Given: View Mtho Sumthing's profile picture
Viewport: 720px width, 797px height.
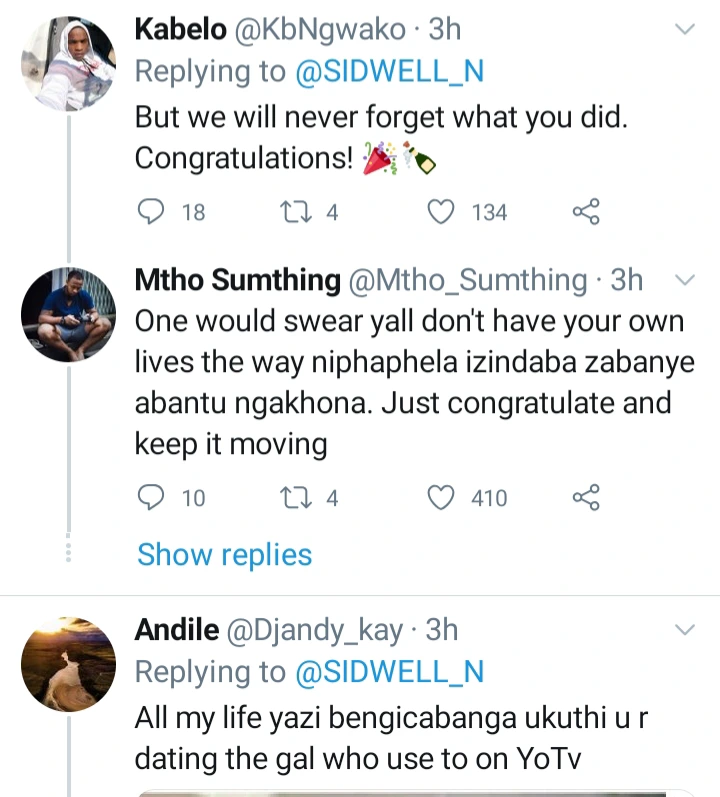Looking at the screenshot, I should [69, 315].
